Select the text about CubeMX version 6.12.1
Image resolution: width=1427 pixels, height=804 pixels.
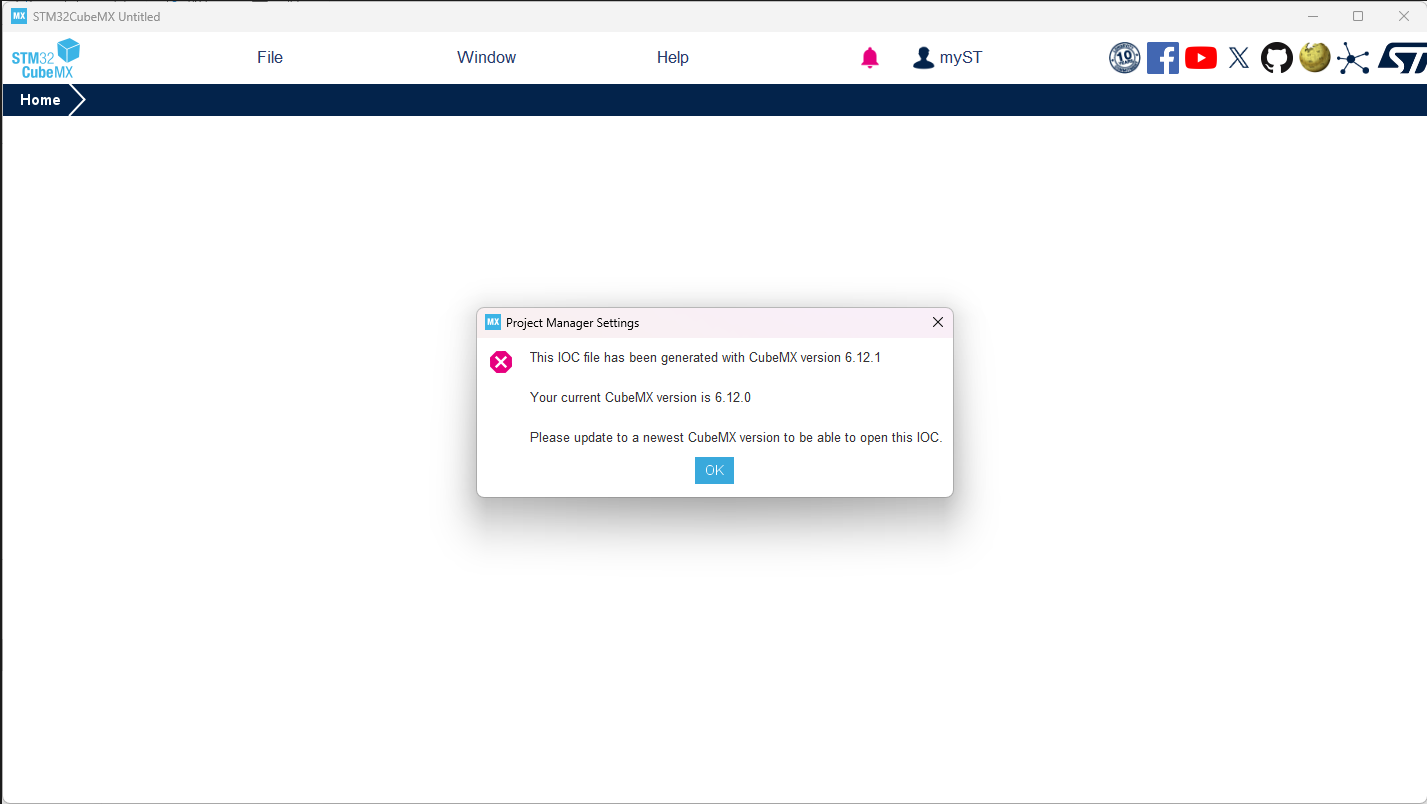click(705, 357)
